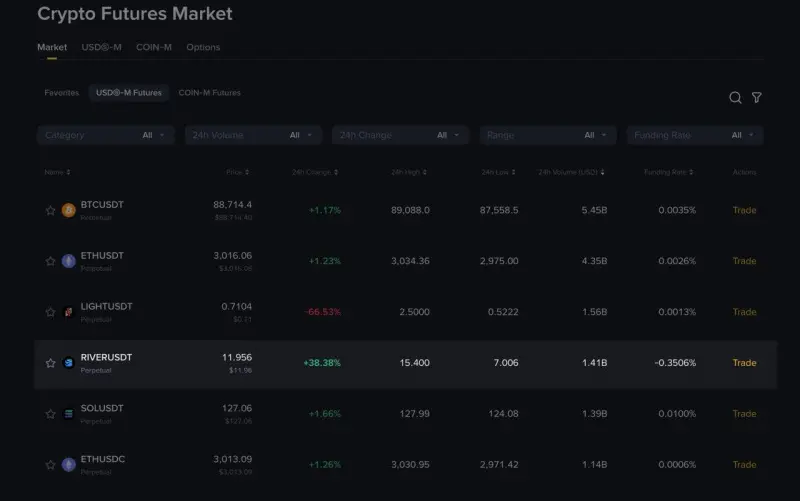Select the Favorites filter pill
The width and height of the screenshot is (800, 501).
tap(61, 93)
